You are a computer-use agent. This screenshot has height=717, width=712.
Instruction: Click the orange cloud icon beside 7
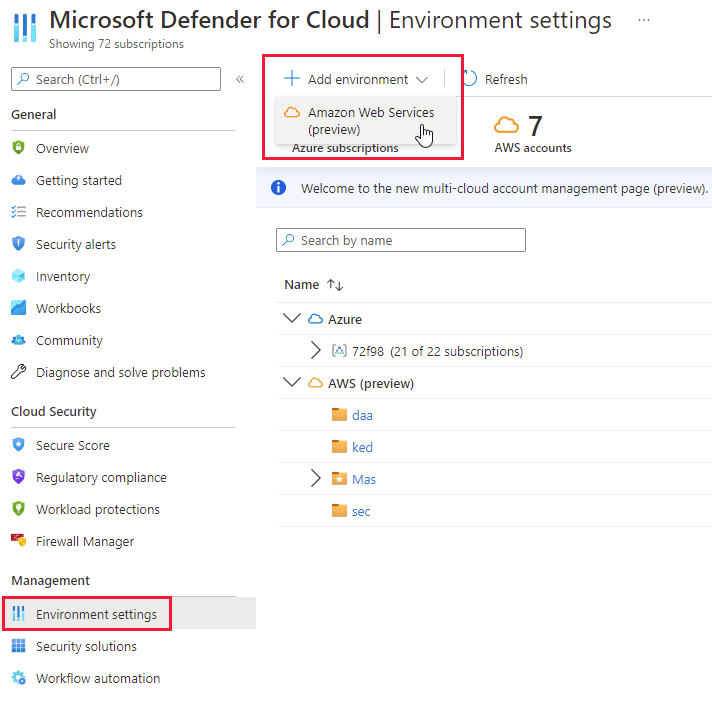tap(506, 125)
